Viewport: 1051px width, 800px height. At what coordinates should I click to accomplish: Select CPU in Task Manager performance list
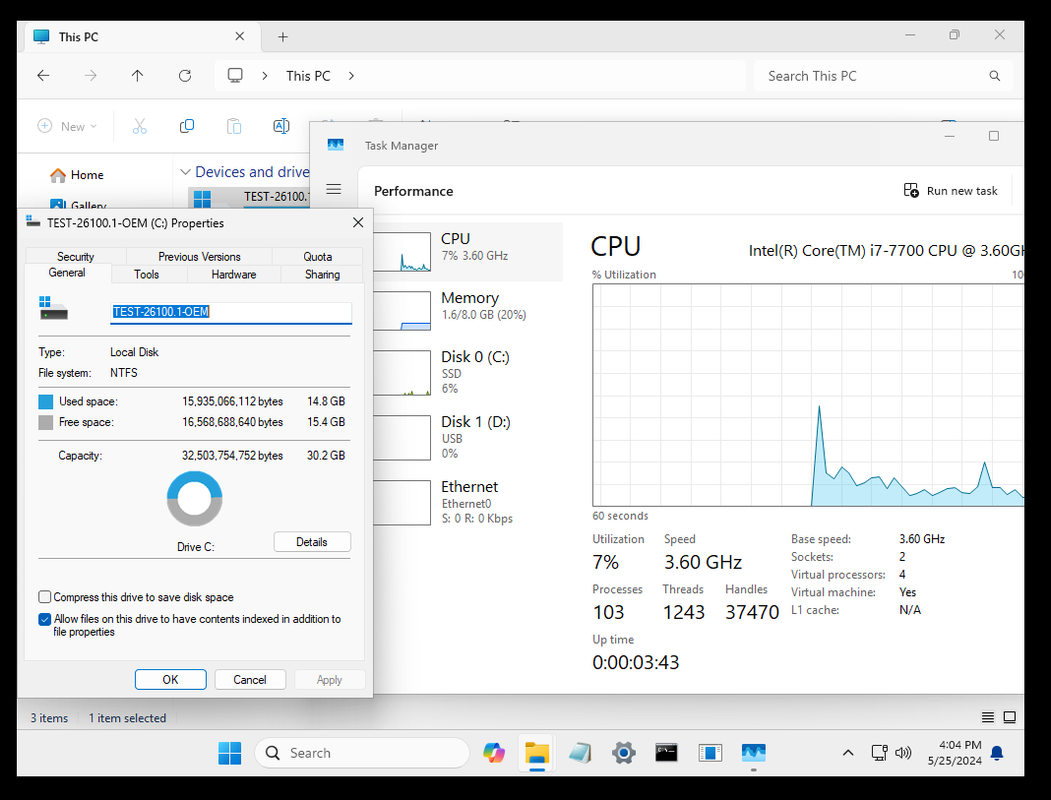pos(467,251)
